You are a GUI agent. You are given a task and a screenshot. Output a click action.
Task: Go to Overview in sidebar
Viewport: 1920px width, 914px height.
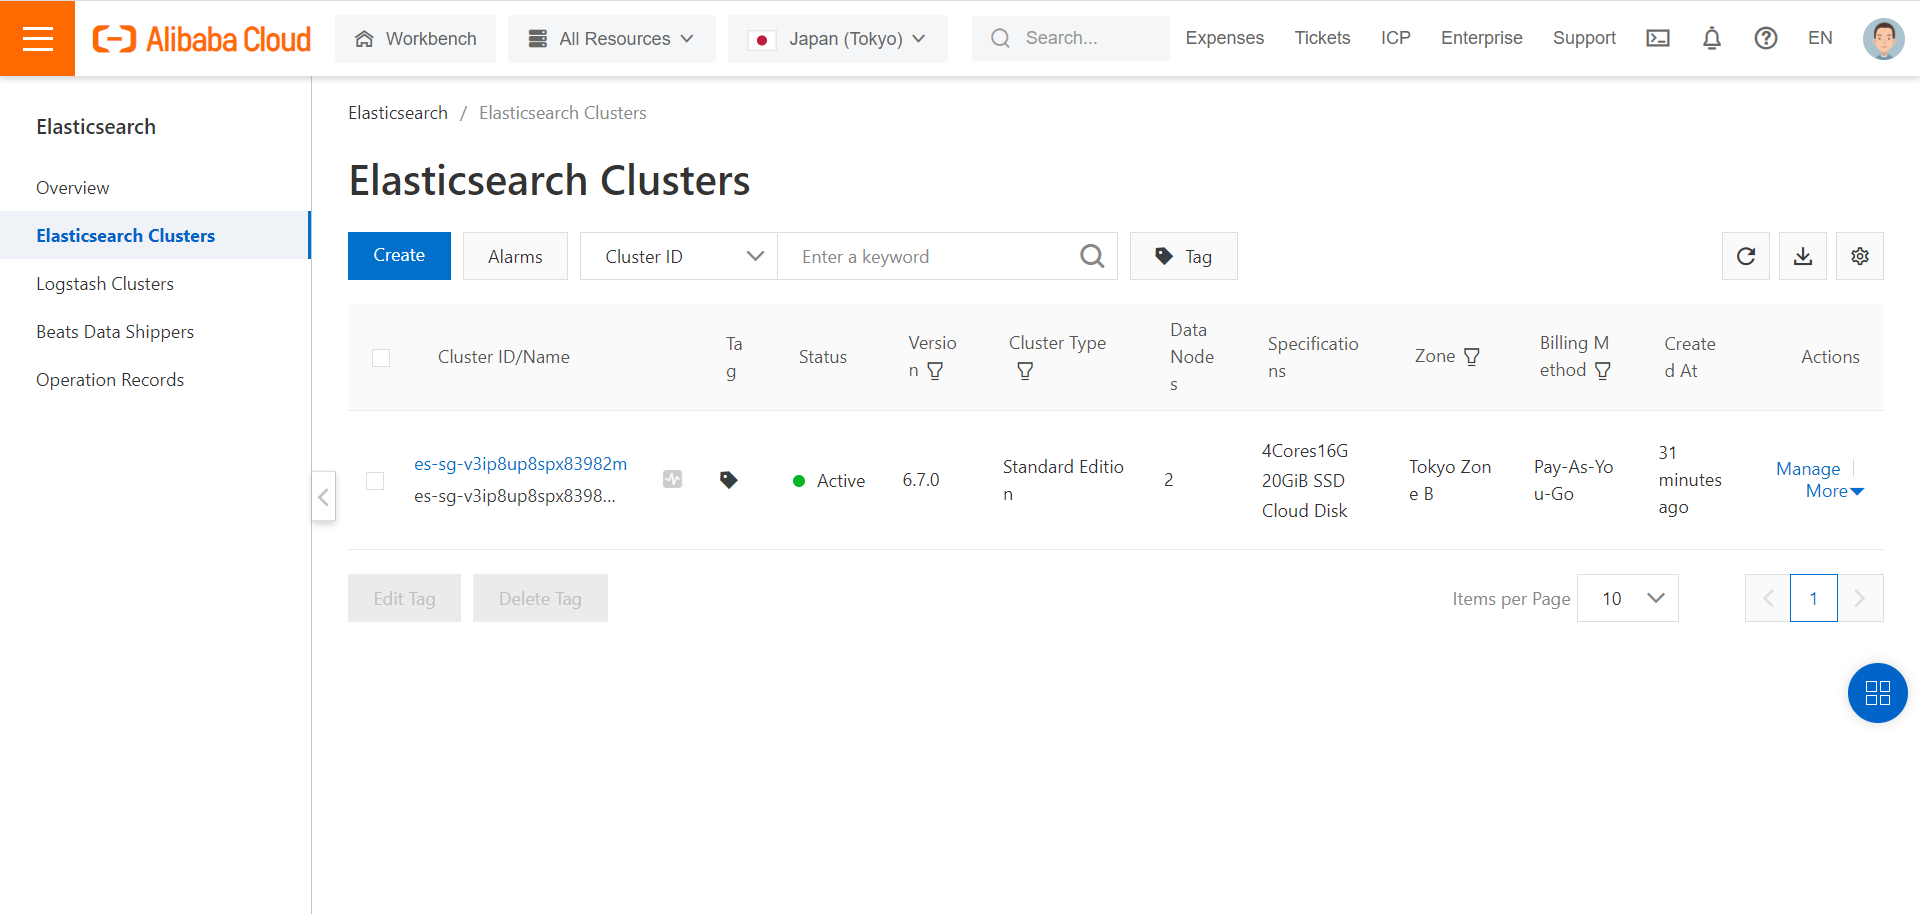tap(155, 188)
